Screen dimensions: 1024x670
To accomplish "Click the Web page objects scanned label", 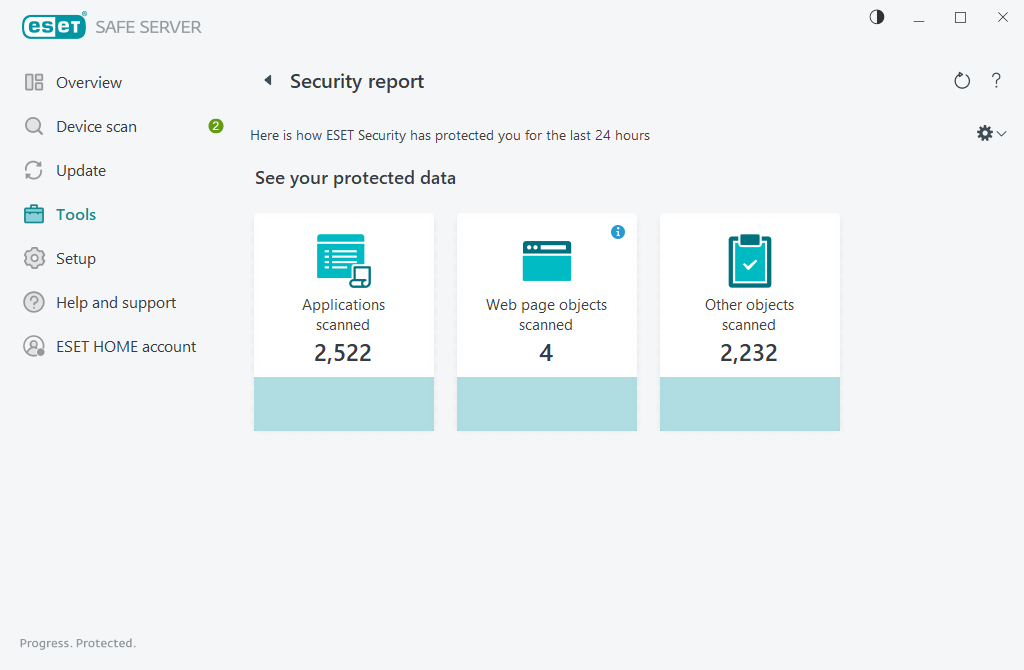I will pos(547,315).
